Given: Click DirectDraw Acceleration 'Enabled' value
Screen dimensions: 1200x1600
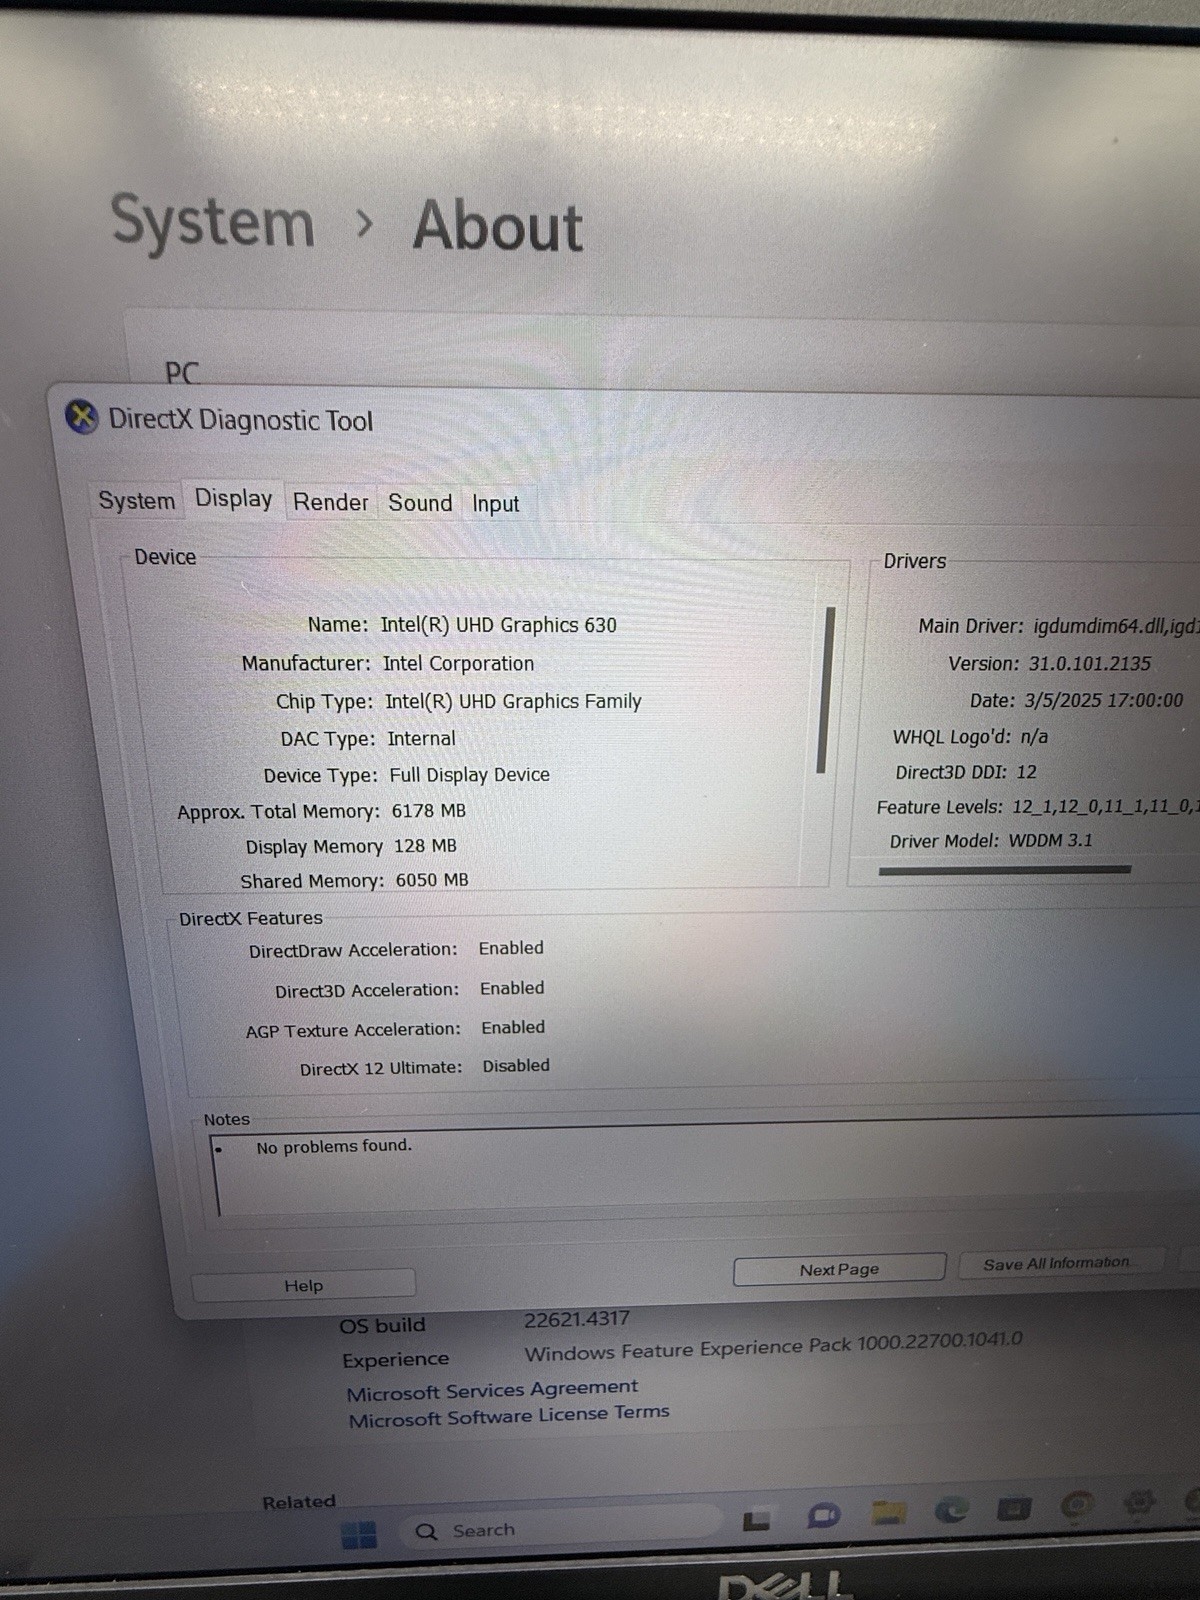Looking at the screenshot, I should (511, 948).
